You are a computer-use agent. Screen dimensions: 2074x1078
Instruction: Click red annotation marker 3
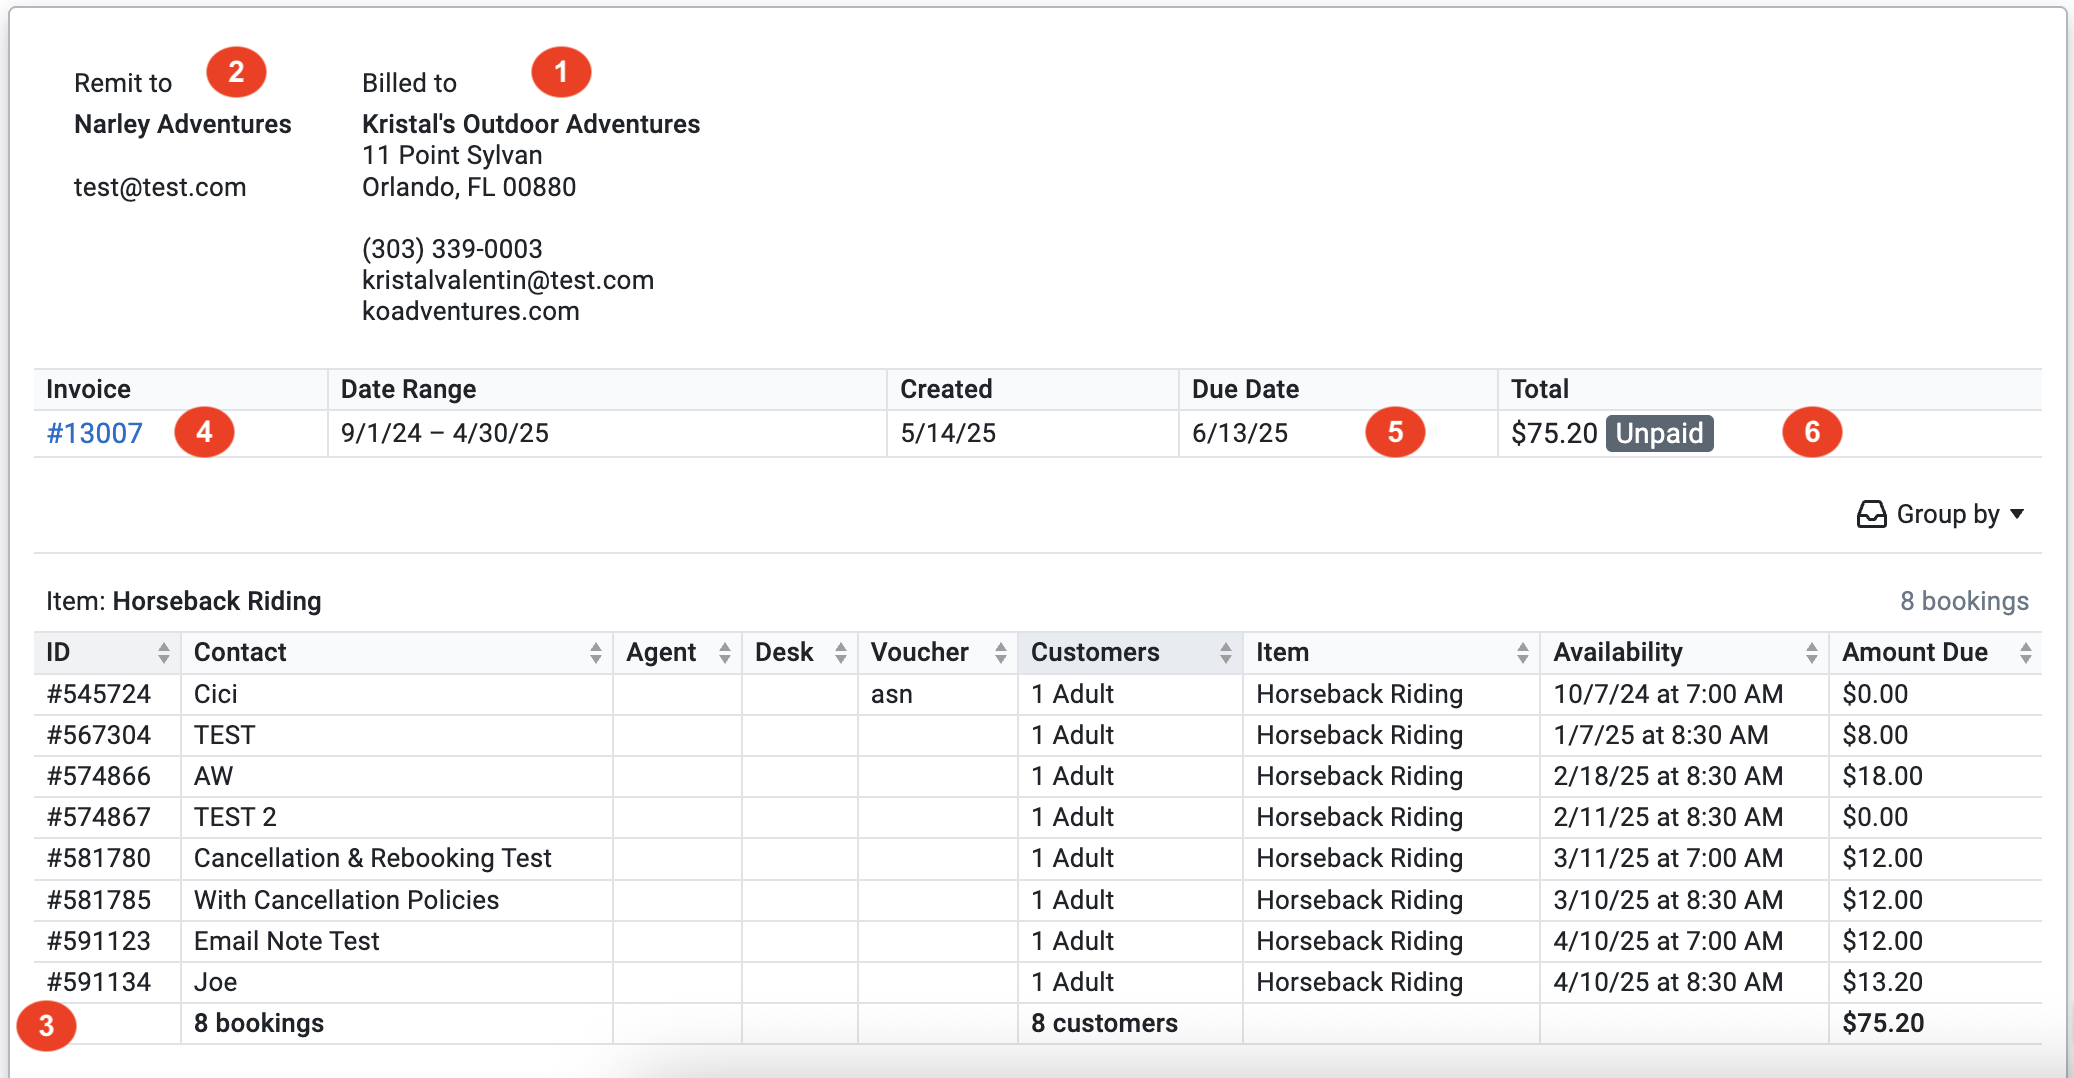pos(46,1025)
